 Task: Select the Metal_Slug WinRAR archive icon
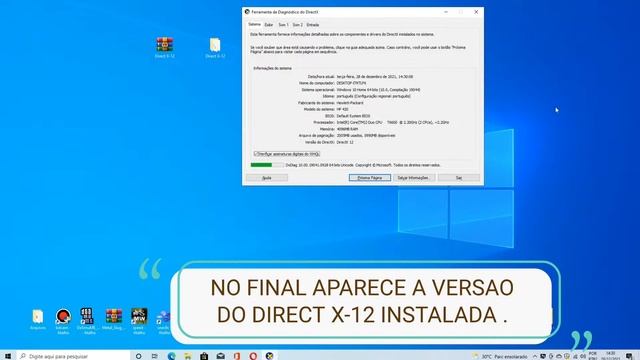114,319
